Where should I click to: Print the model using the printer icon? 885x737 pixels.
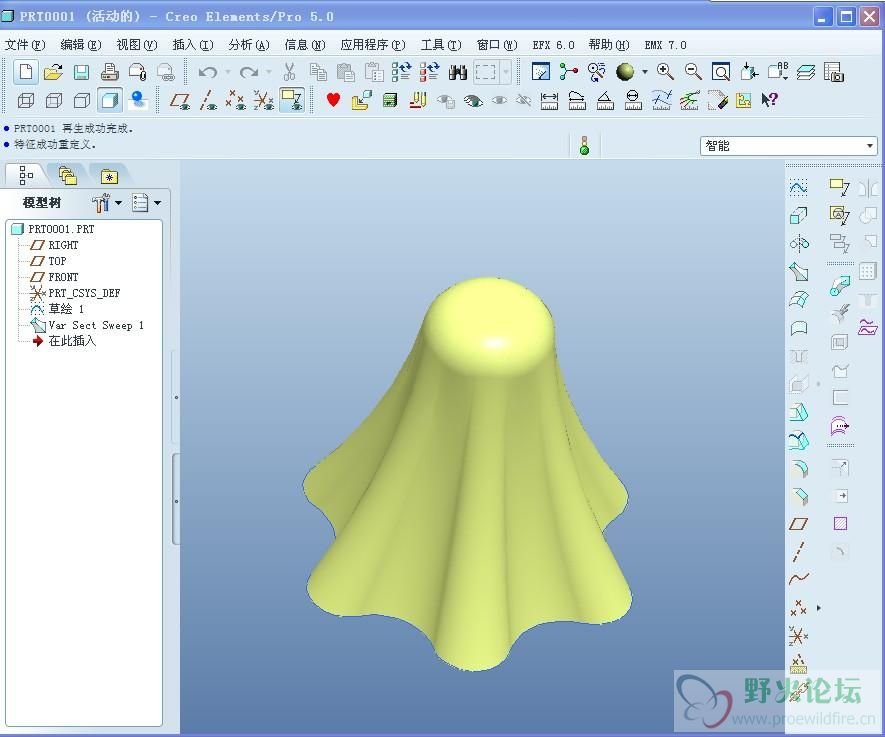pyautogui.click(x=109, y=72)
